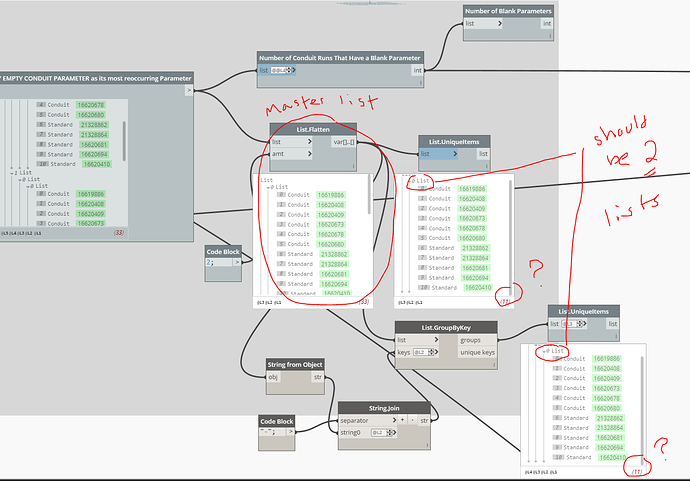Click element ID 16620410 in upper List.UniqueItems preview

[478, 288]
